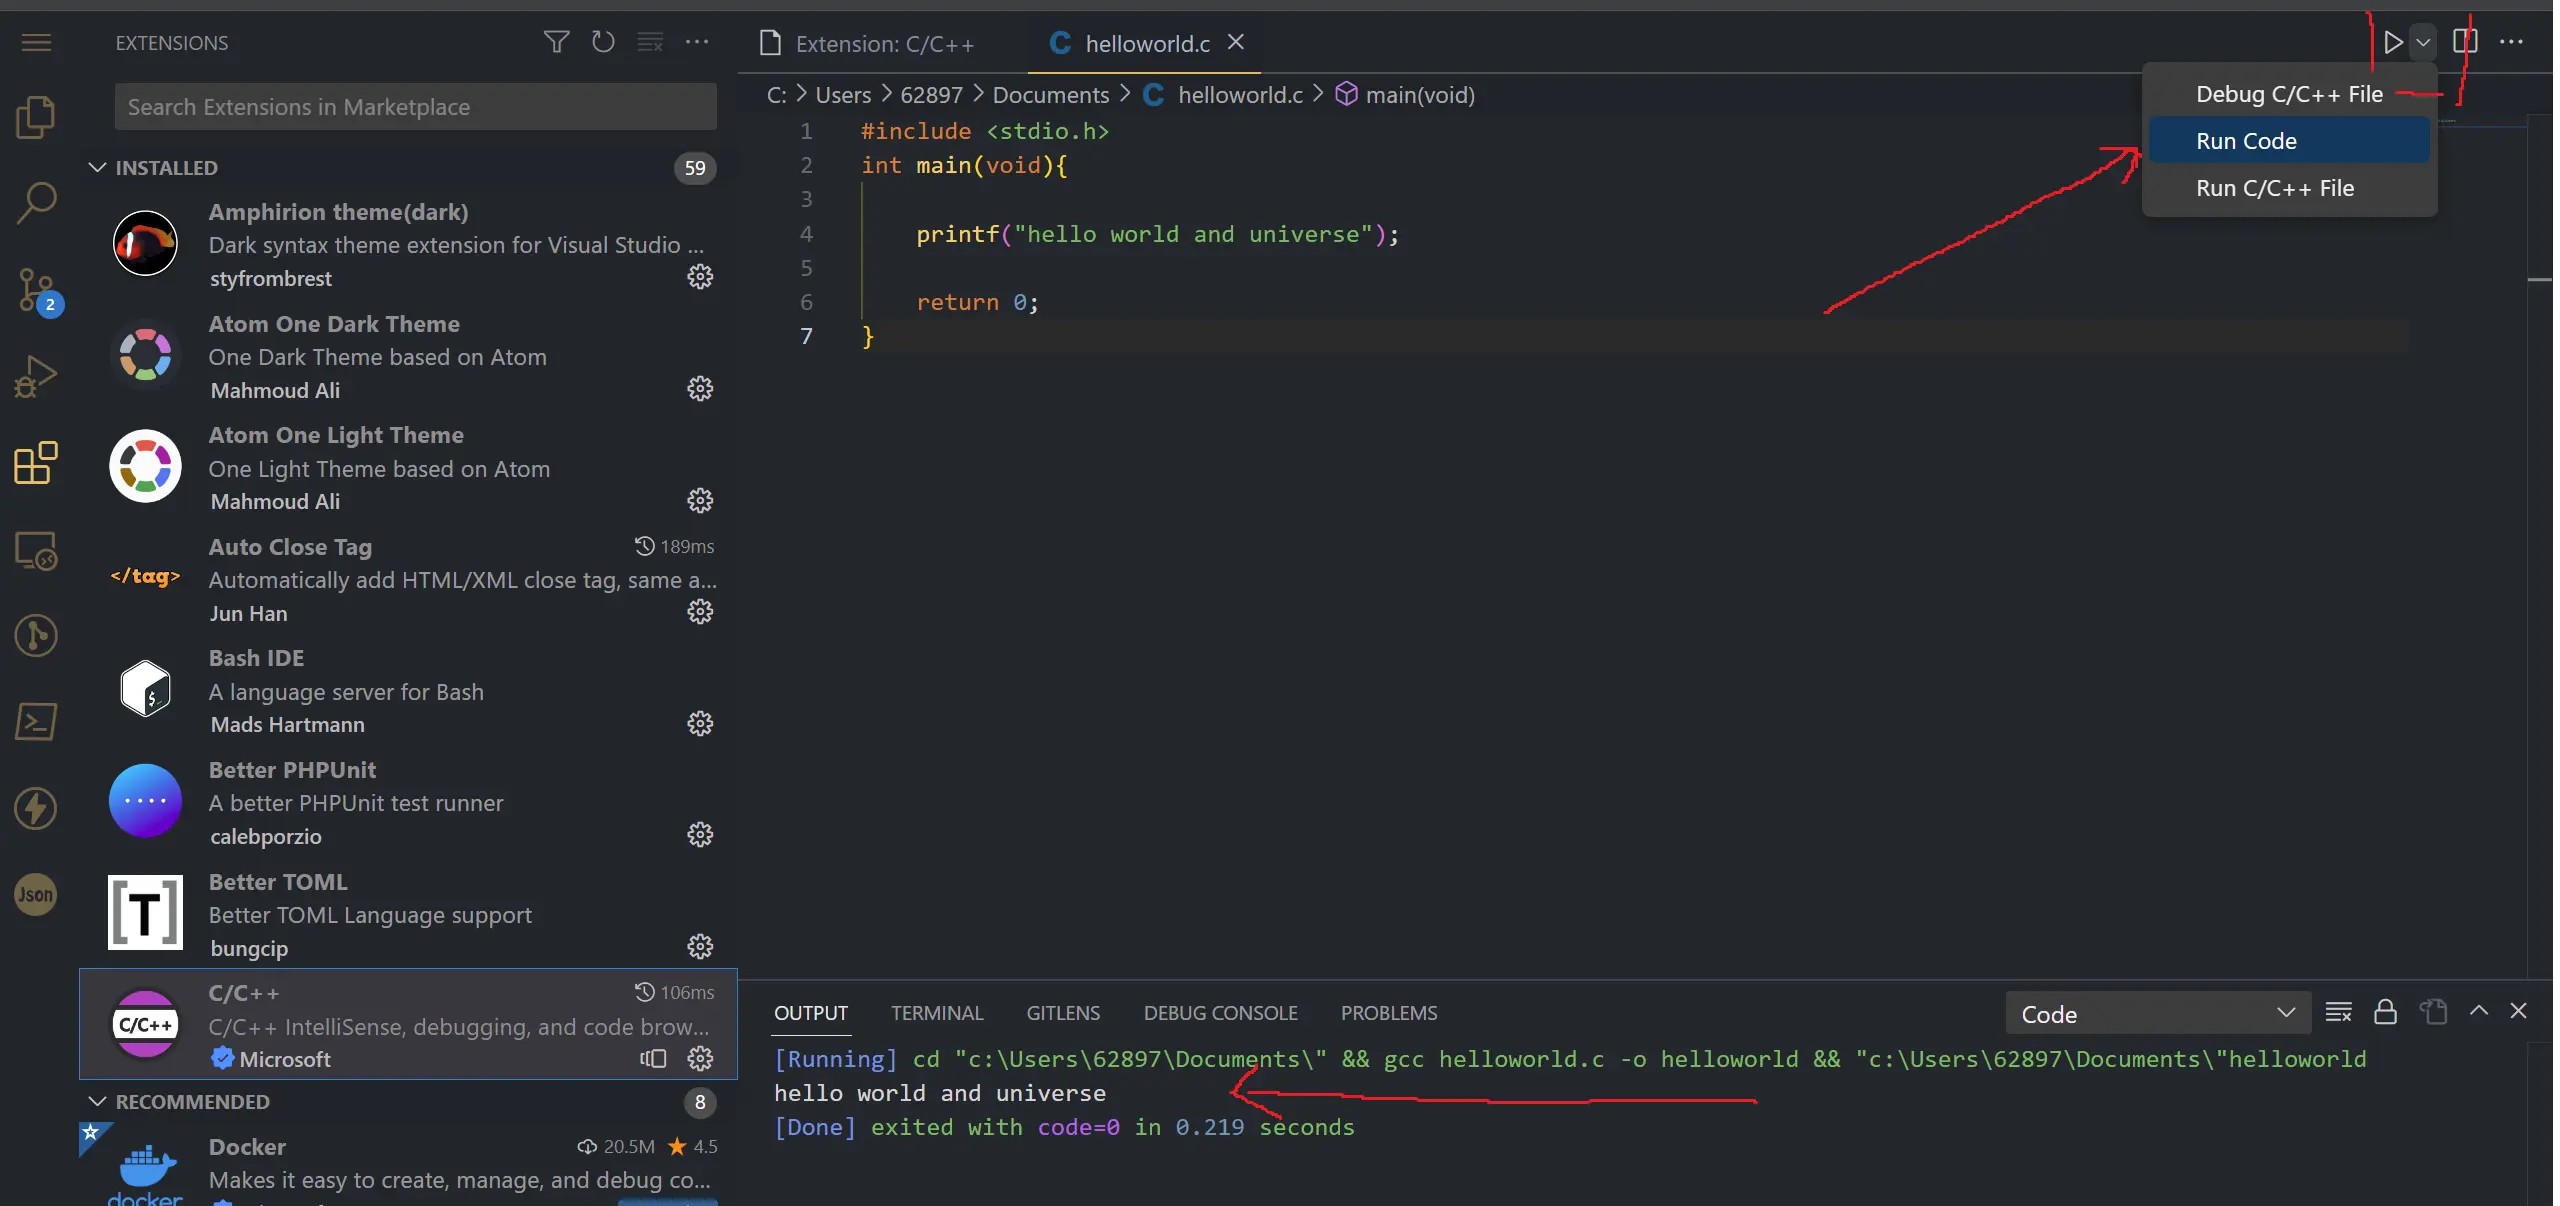
Task: Open the Documents breadcrumb folder
Action: (1051, 95)
